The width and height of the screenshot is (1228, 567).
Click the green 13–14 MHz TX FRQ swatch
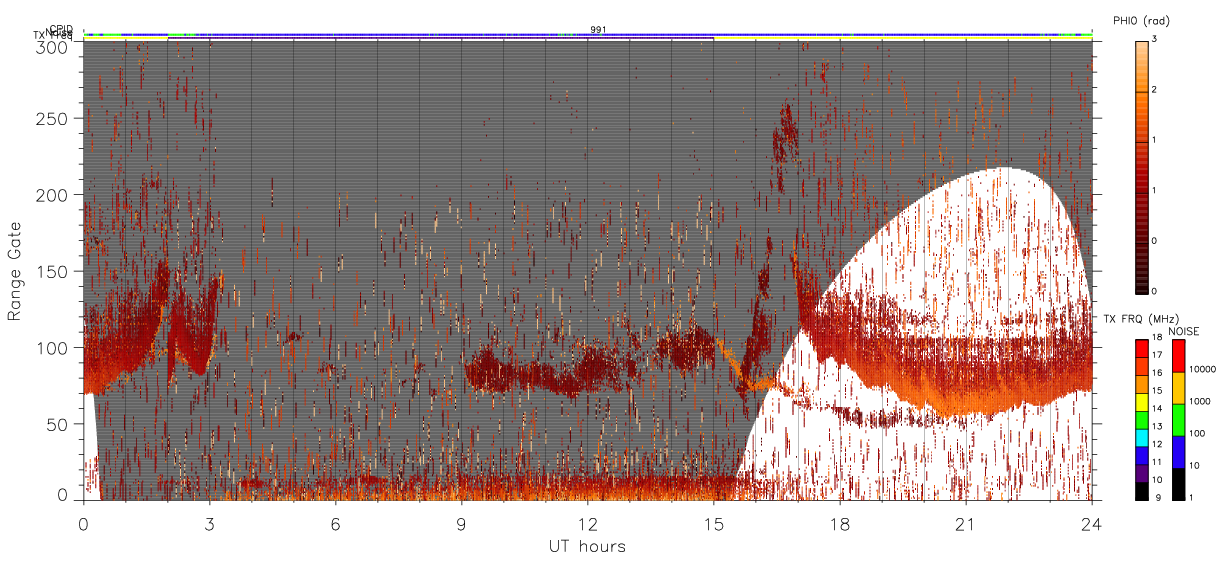(1141, 418)
